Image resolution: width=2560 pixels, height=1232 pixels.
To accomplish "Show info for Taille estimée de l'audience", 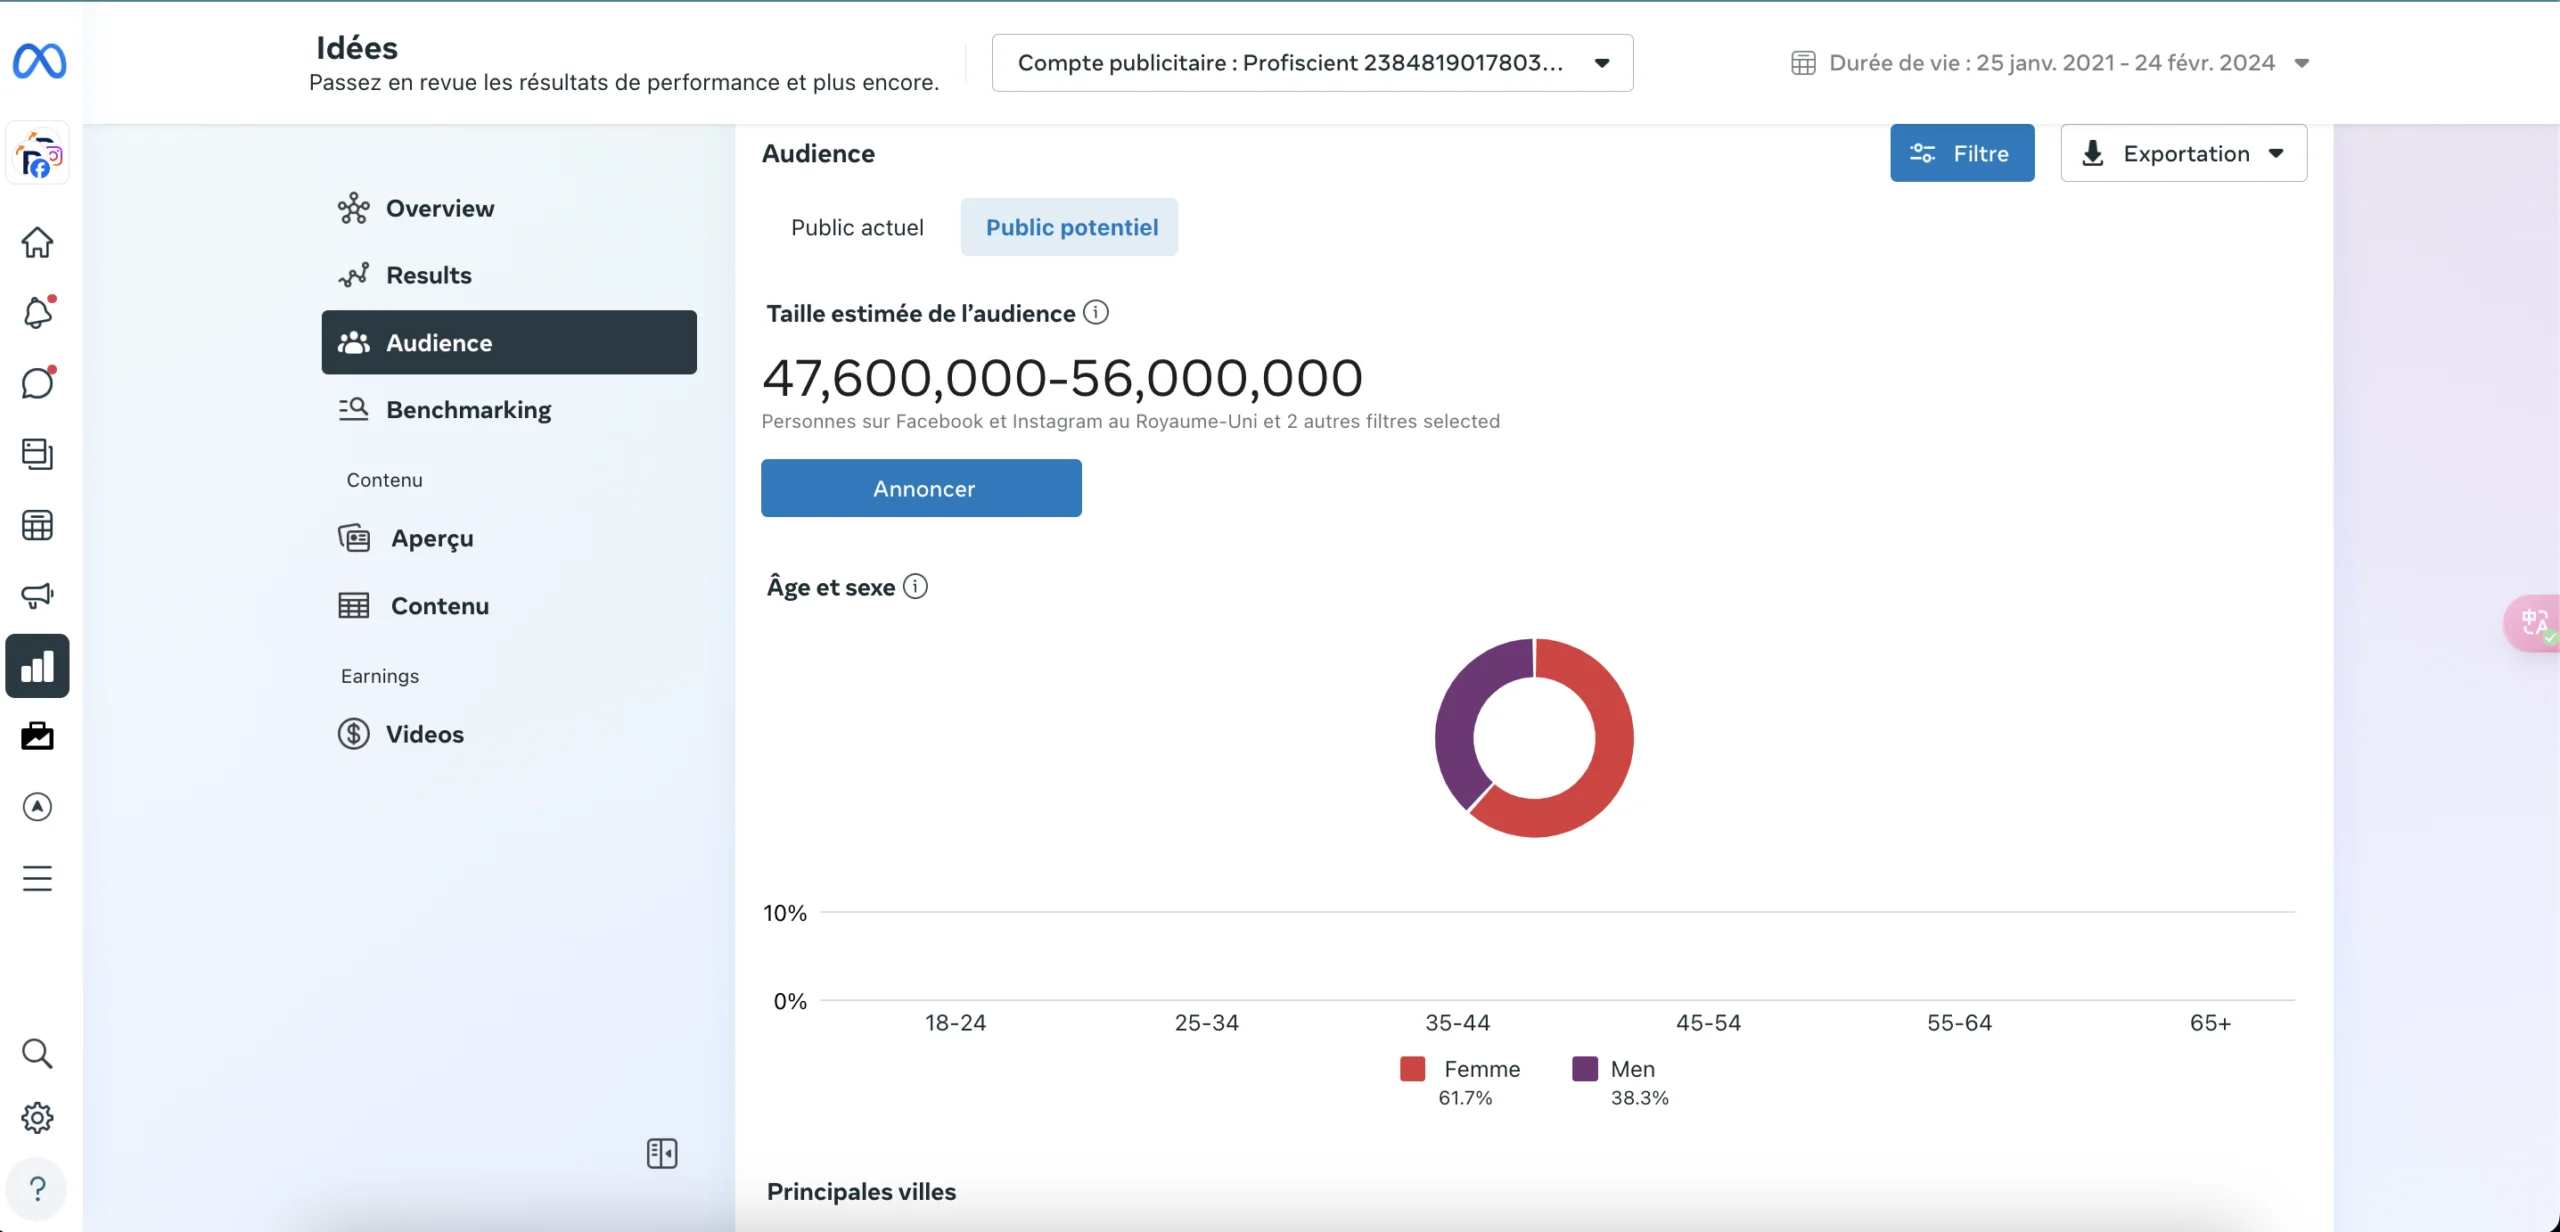I will pyautogui.click(x=1096, y=313).
